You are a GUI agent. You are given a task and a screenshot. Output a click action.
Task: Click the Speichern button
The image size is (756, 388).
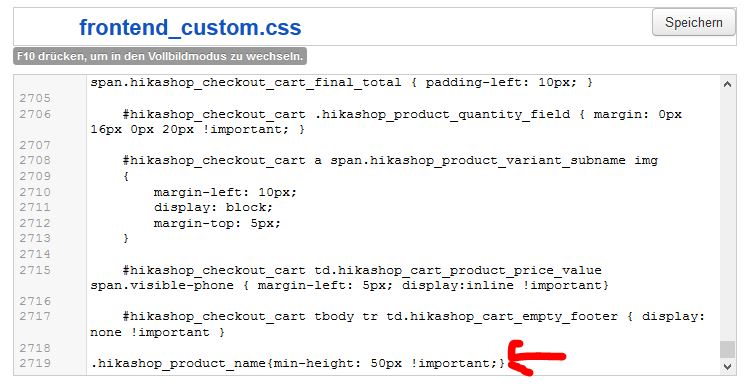click(693, 23)
